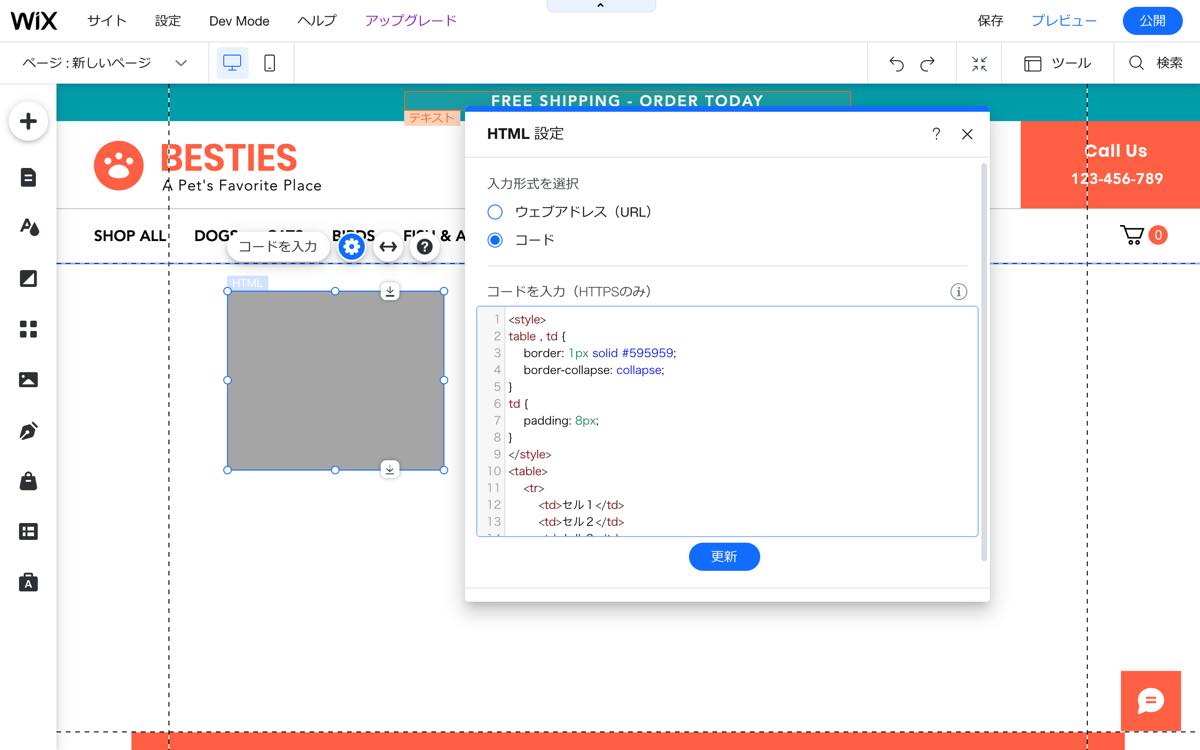Select the コード radio button

point(495,240)
